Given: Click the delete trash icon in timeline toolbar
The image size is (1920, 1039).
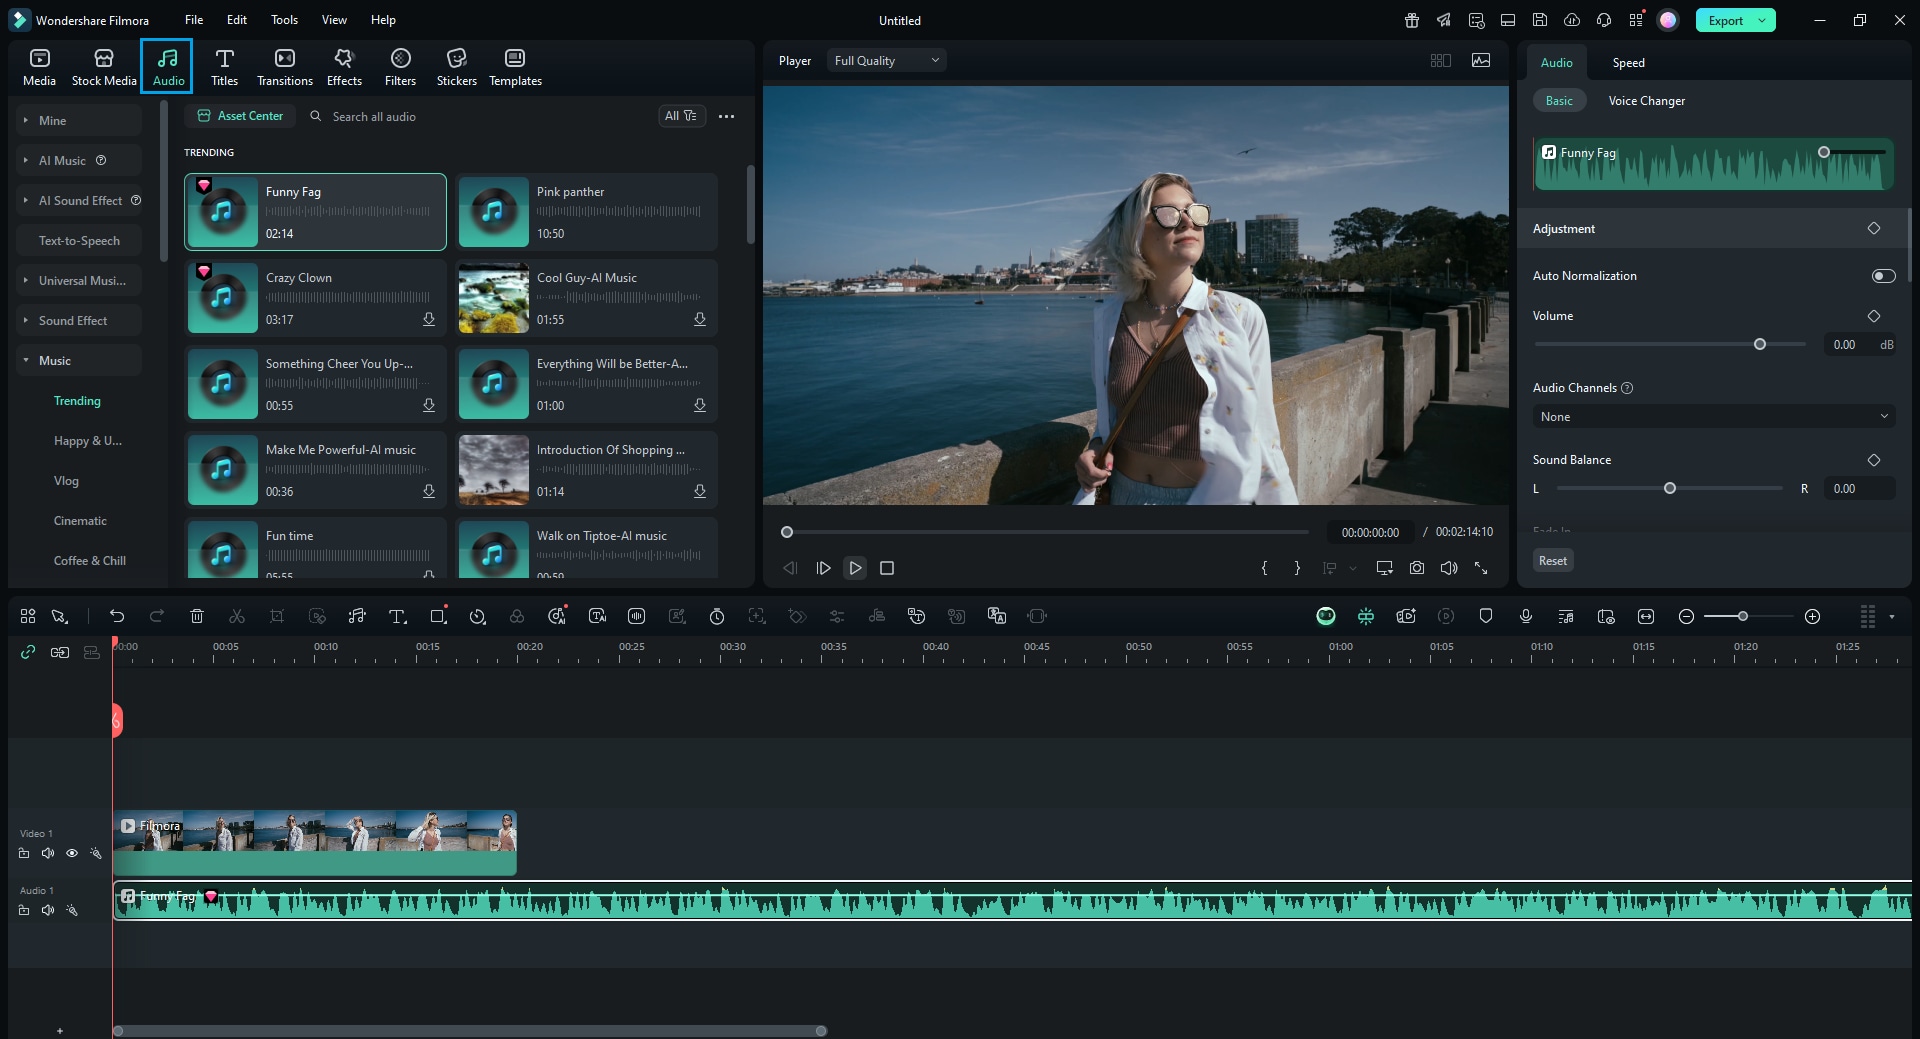Looking at the screenshot, I should coord(197,616).
